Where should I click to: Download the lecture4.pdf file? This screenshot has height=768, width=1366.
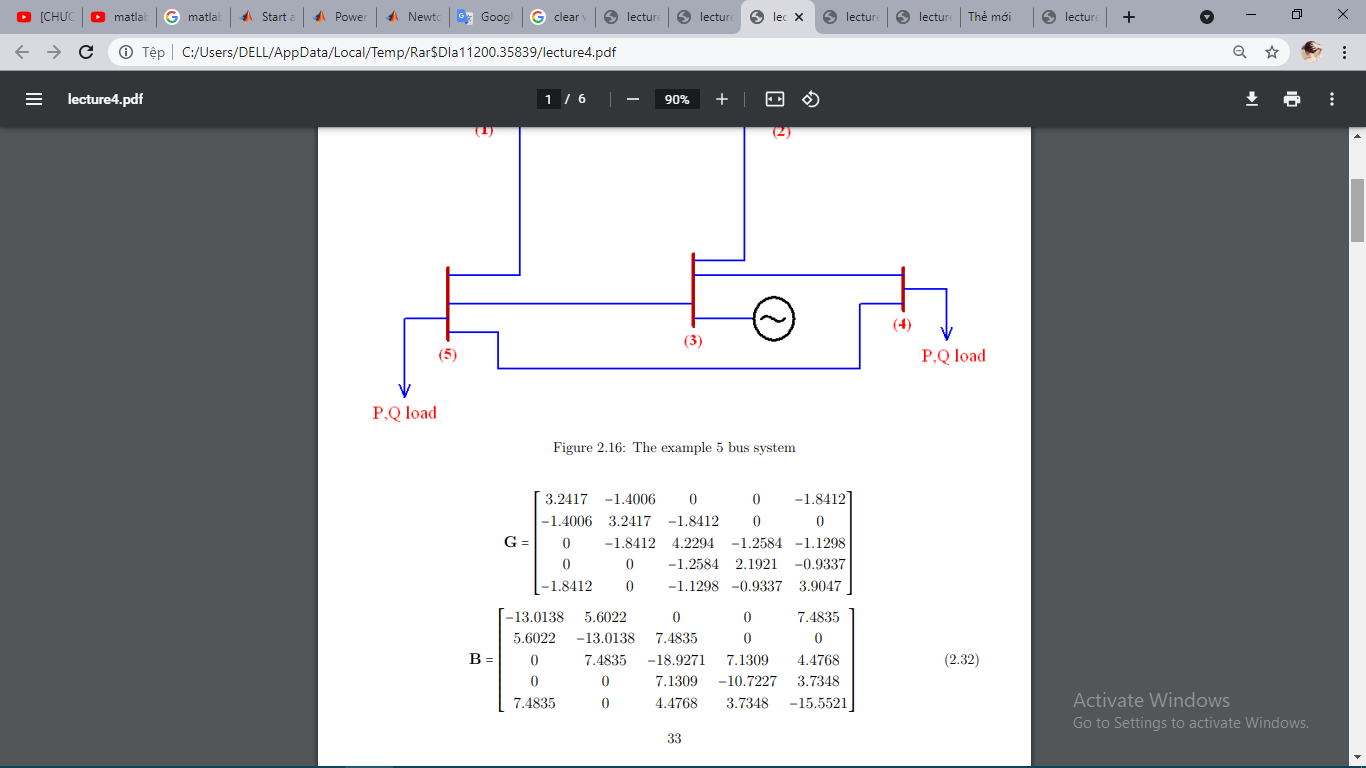(x=1251, y=99)
